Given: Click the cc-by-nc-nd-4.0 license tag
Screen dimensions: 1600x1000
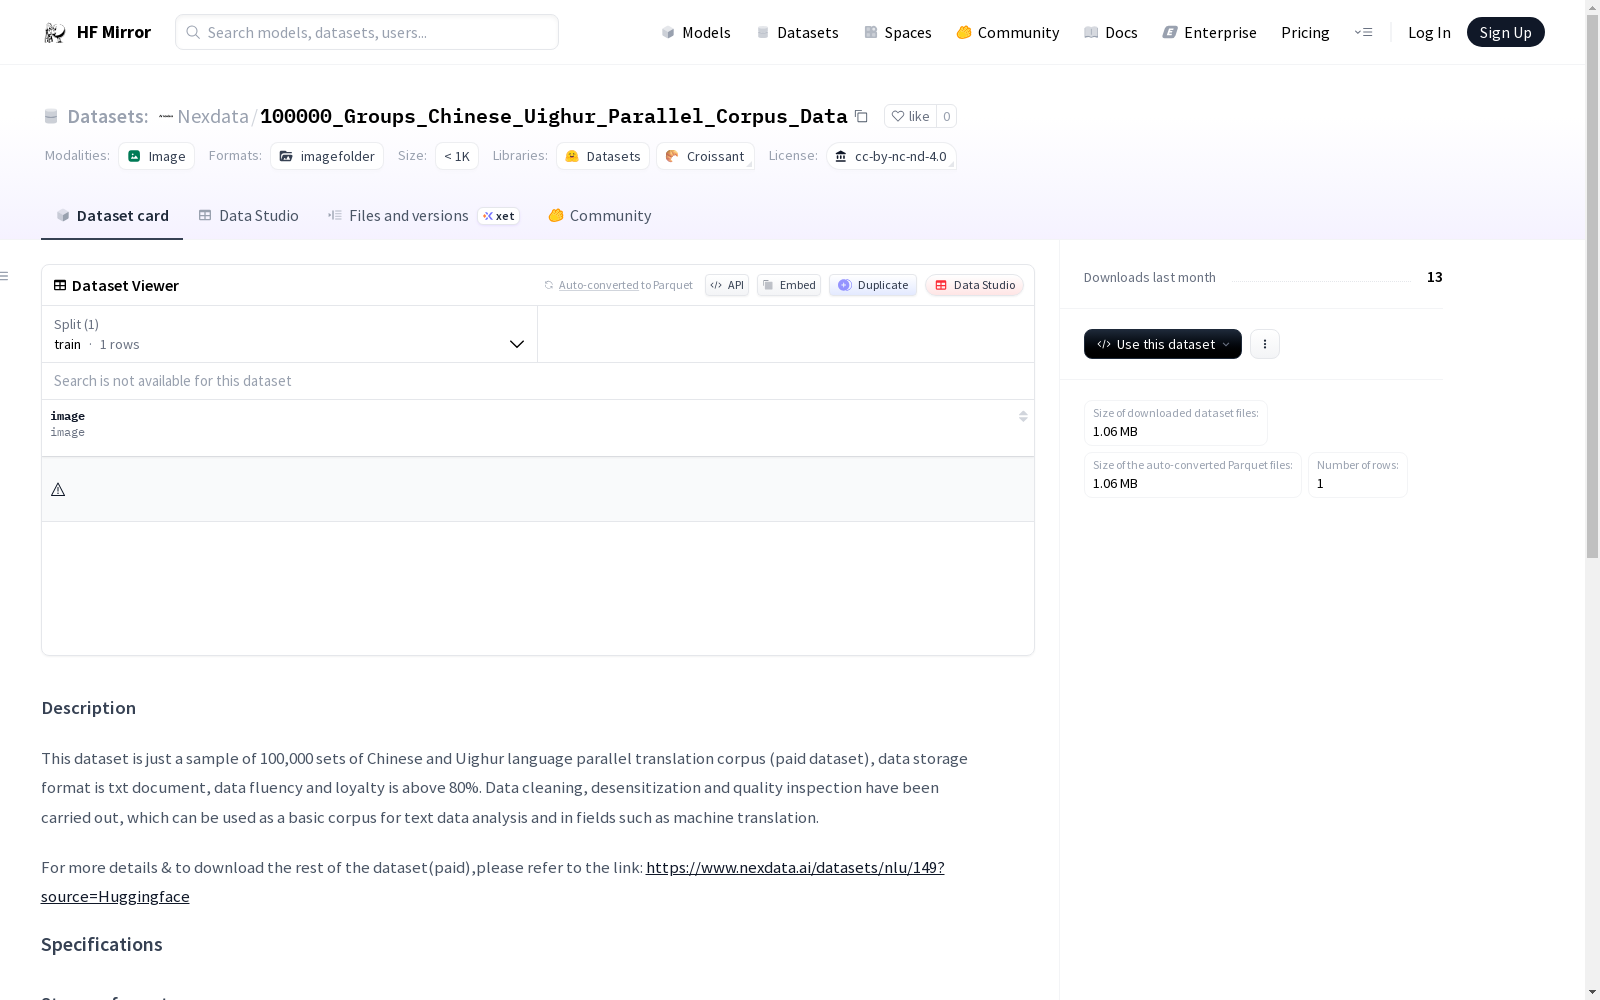Looking at the screenshot, I should (x=891, y=156).
